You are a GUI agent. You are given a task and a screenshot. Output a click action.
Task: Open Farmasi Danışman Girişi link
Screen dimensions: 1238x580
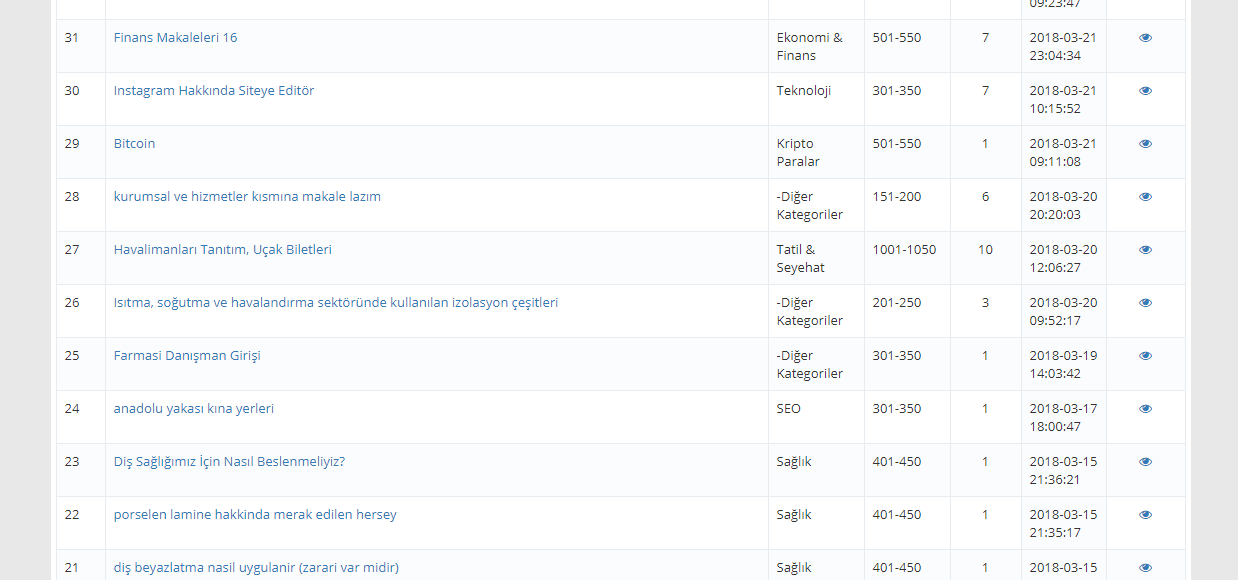(x=187, y=356)
